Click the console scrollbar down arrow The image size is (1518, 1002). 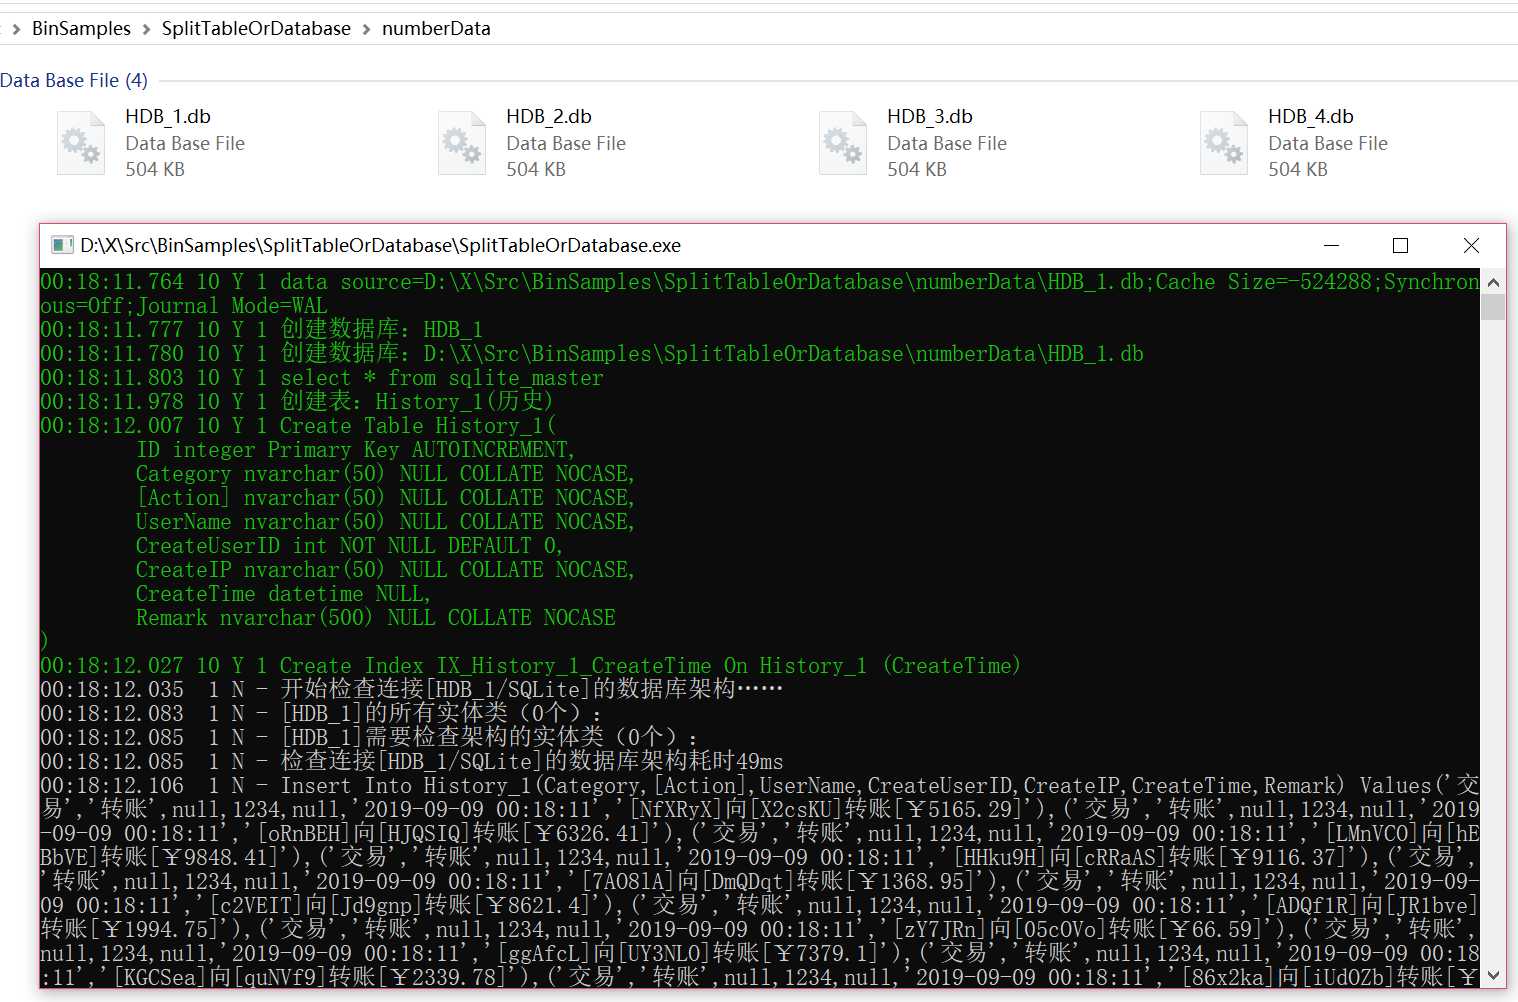1493,975
